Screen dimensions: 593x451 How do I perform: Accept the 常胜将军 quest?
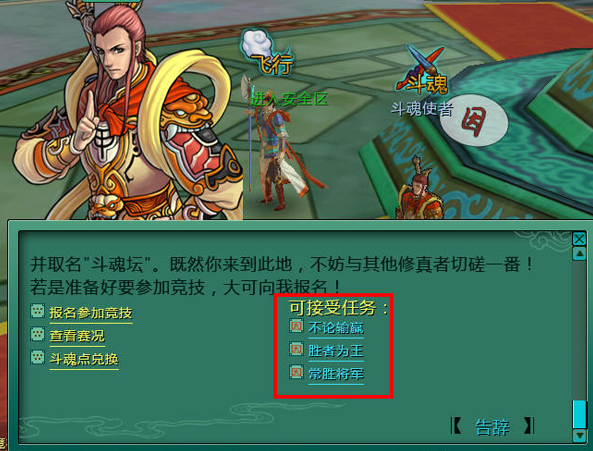tap(336, 374)
